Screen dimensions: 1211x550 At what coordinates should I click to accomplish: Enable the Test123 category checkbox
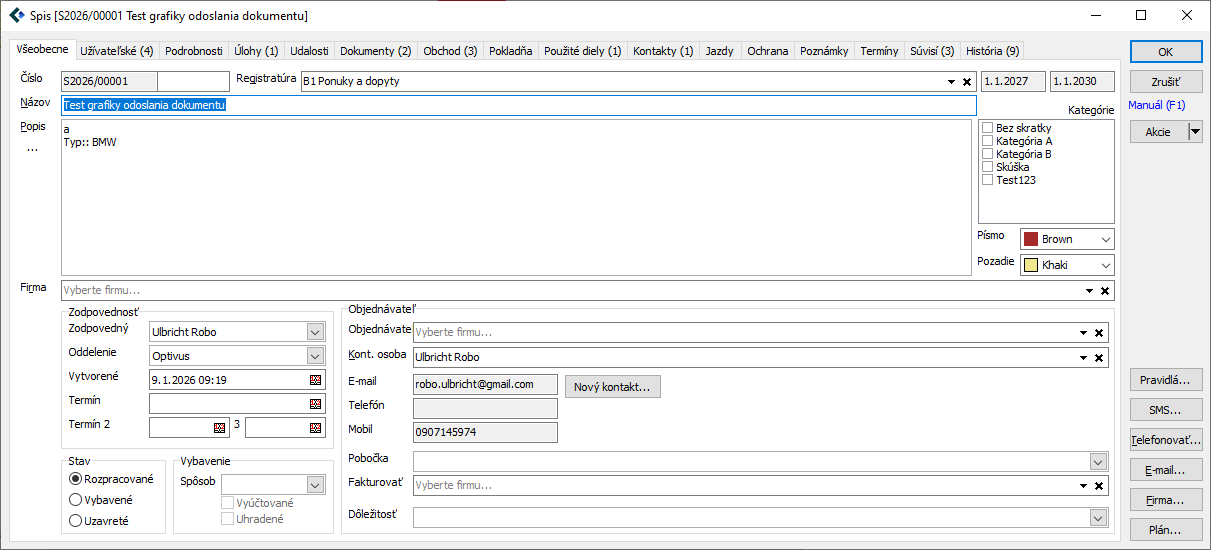[987, 180]
